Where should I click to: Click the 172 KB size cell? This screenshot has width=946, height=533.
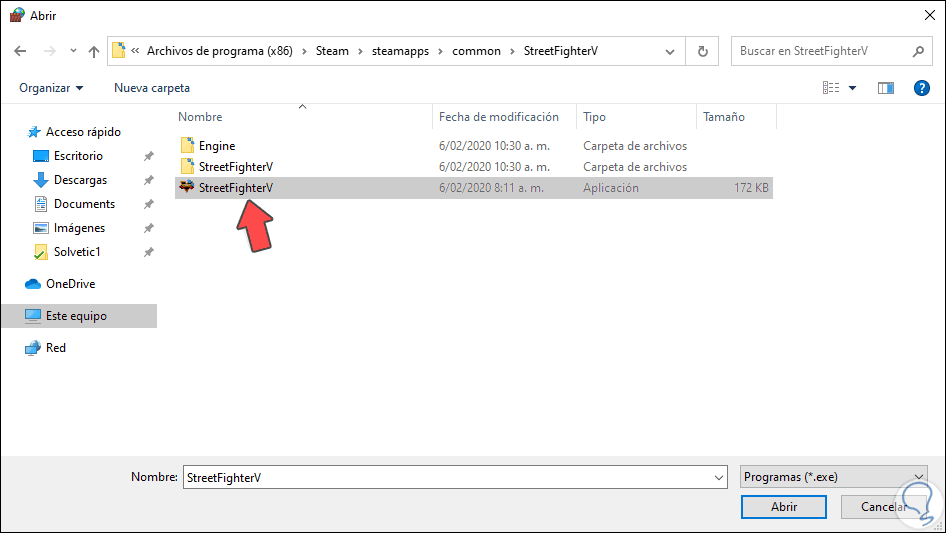pos(751,188)
